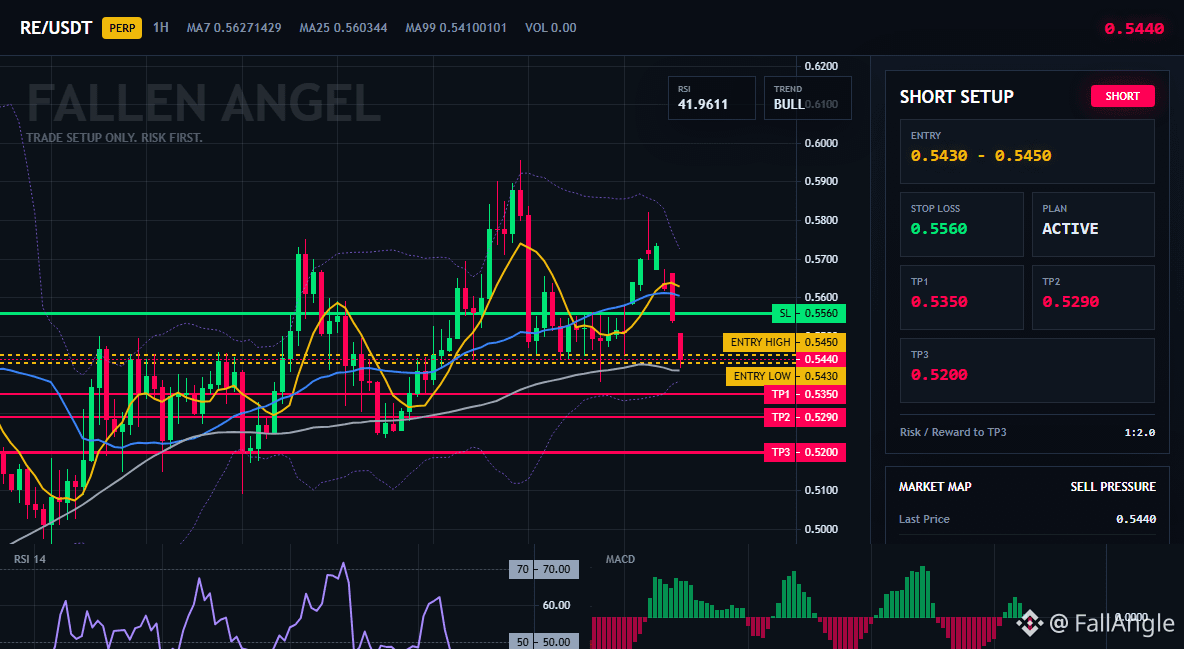The width and height of the screenshot is (1184, 649).
Task: Click the VOL 0.00 label
Action: pyautogui.click(x=550, y=27)
